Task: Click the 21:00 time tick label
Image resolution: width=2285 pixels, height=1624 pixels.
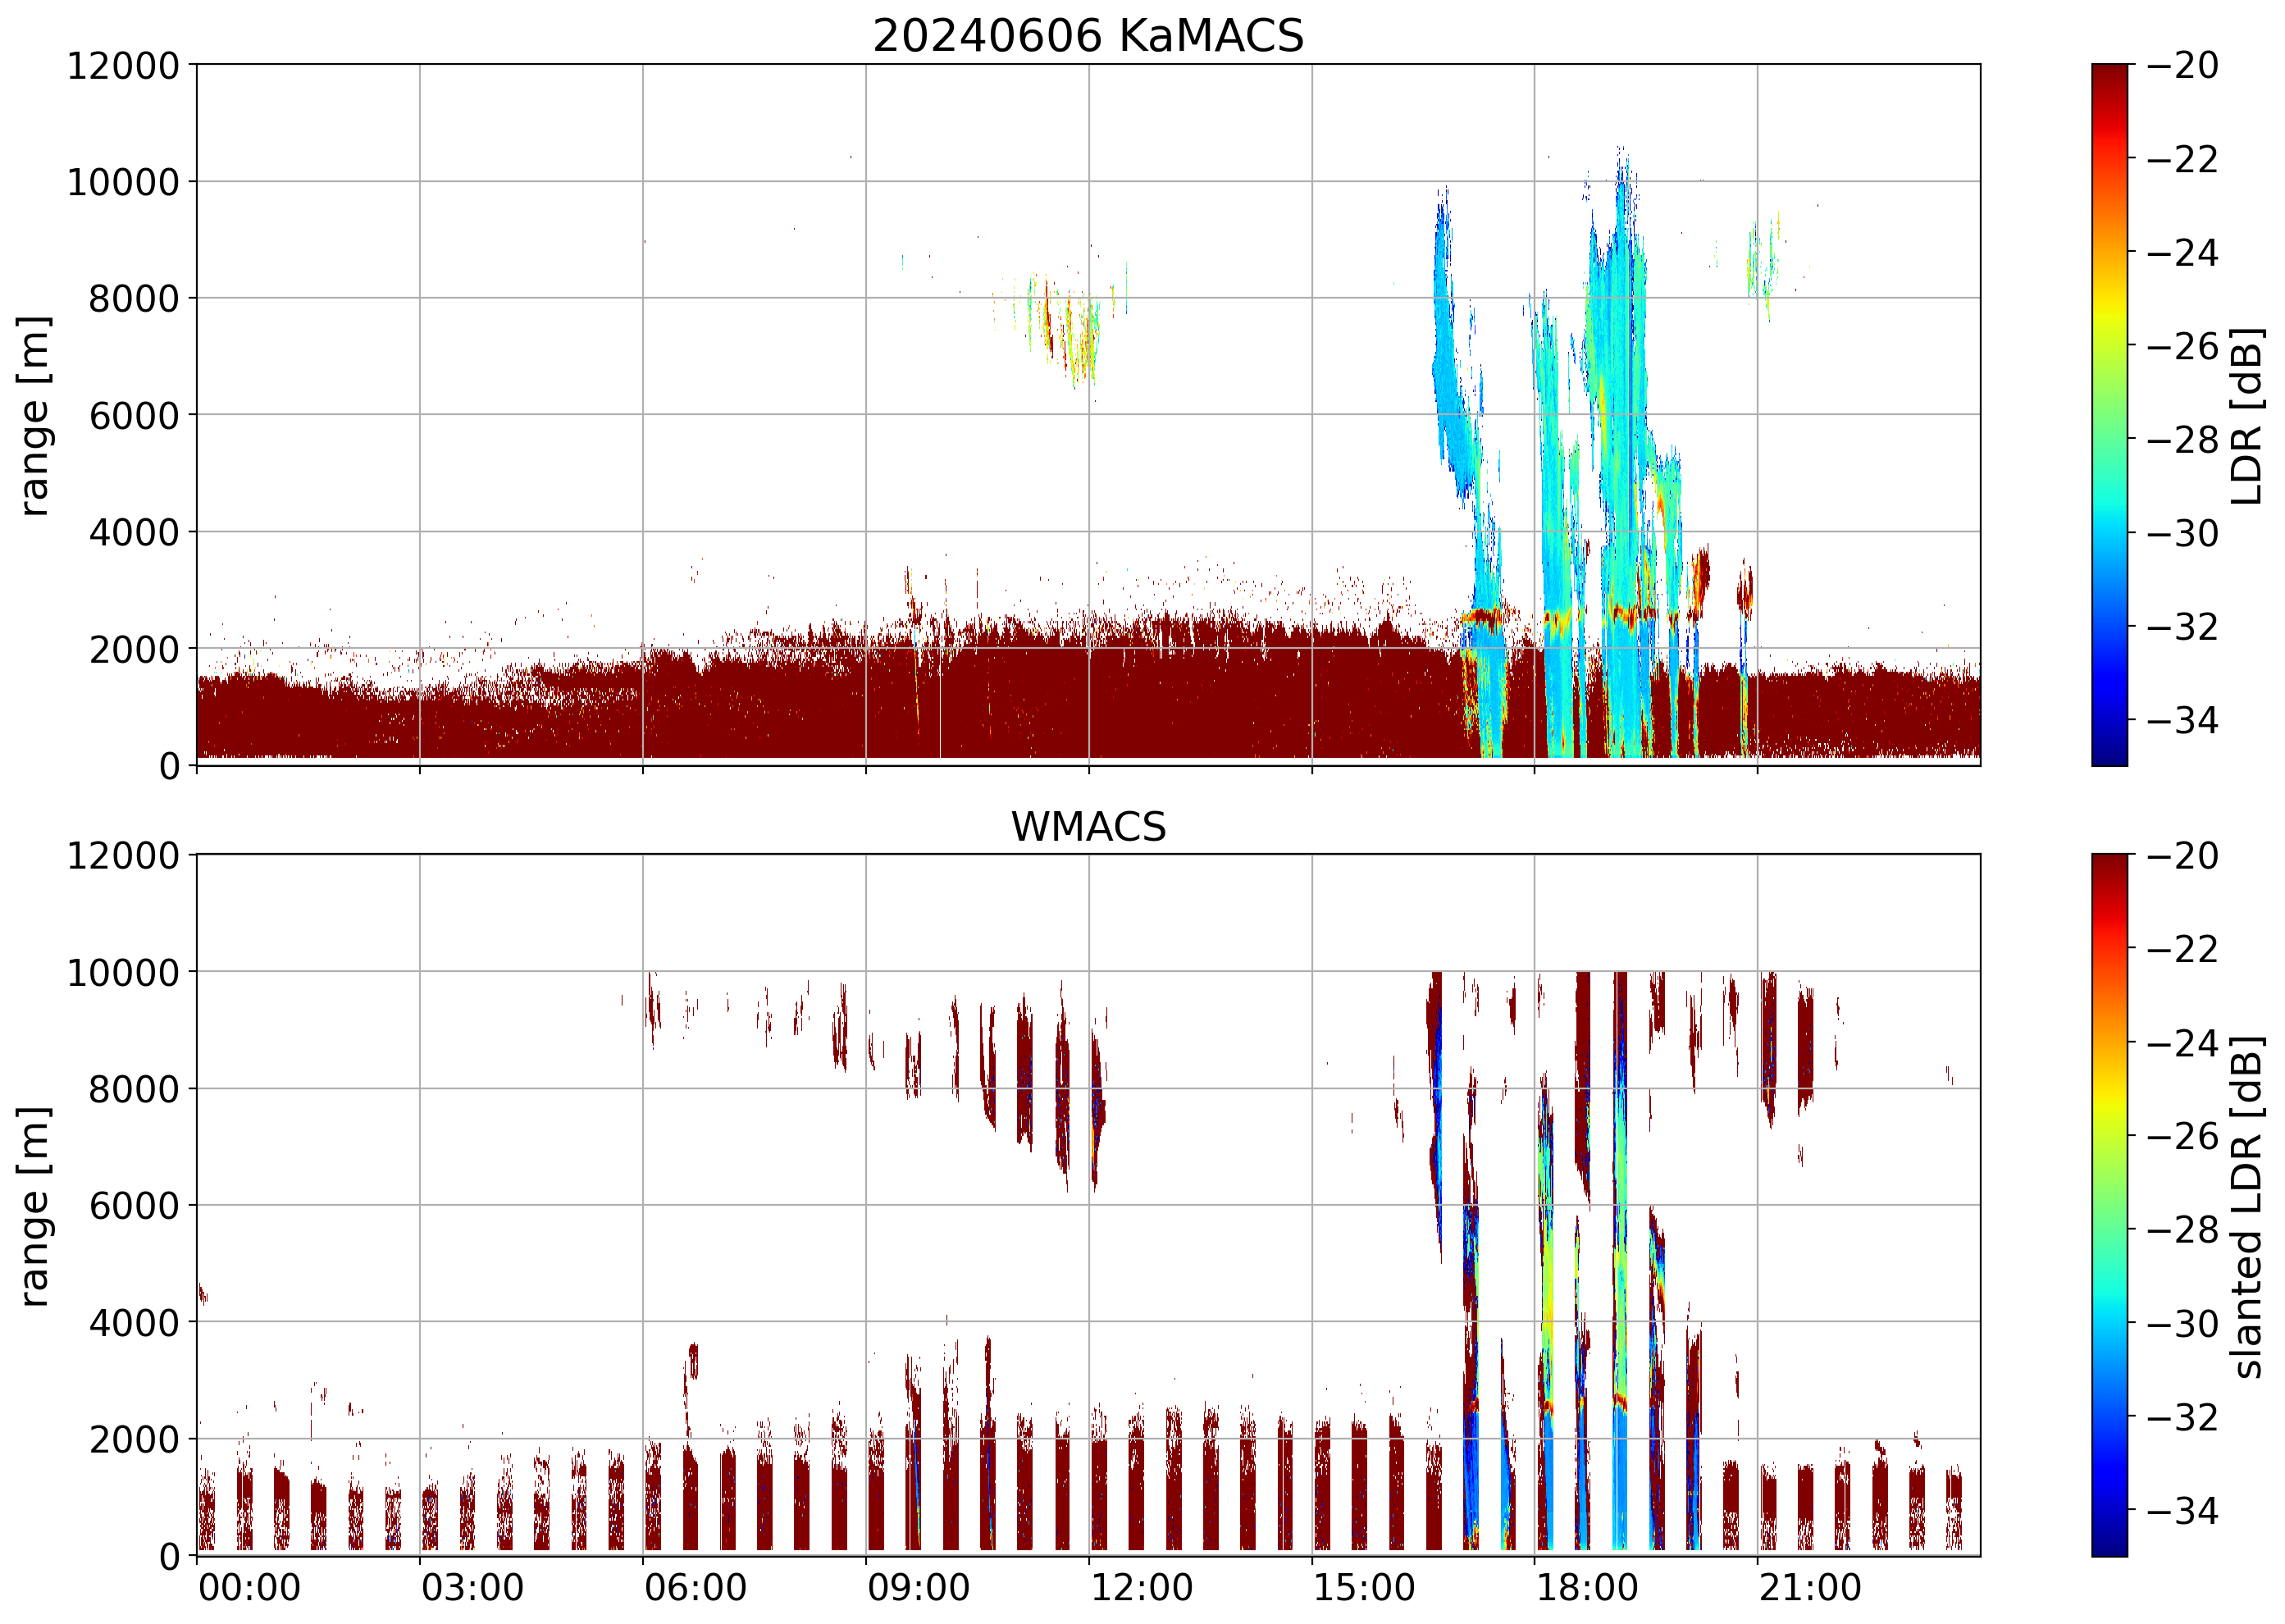Action: [x=1810, y=1588]
